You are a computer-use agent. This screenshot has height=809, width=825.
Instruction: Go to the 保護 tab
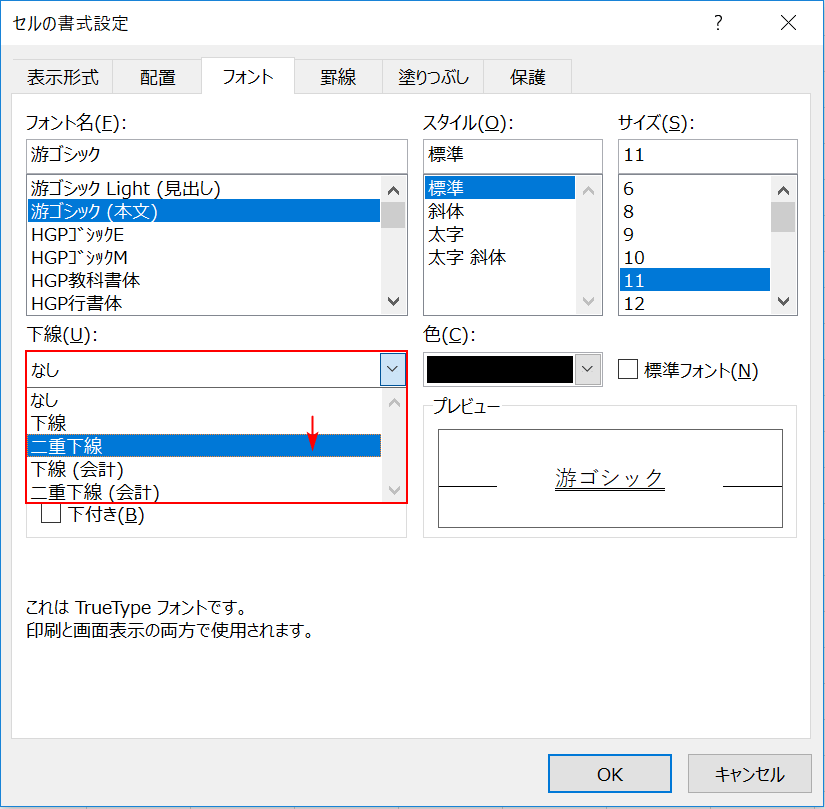[527, 76]
